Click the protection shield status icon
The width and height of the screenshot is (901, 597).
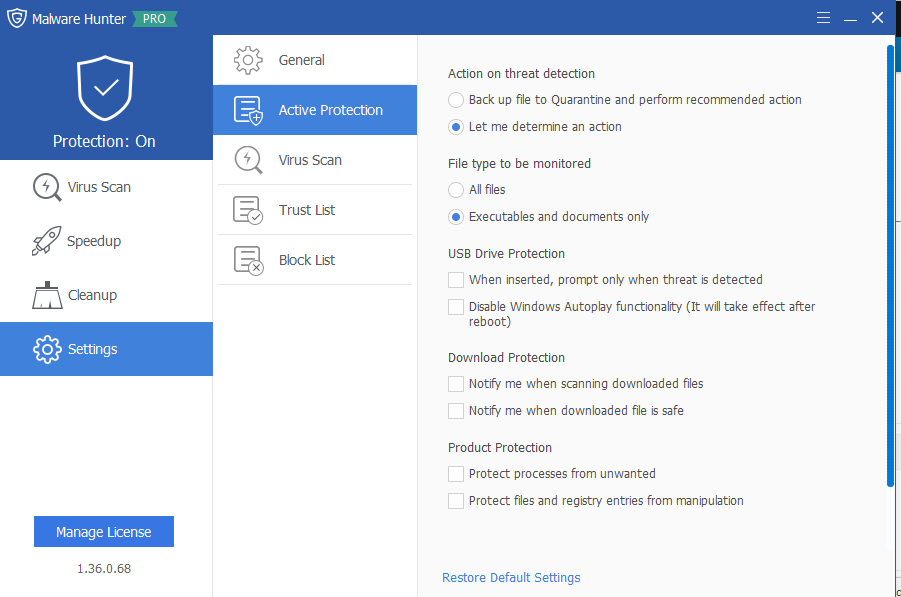[105, 89]
